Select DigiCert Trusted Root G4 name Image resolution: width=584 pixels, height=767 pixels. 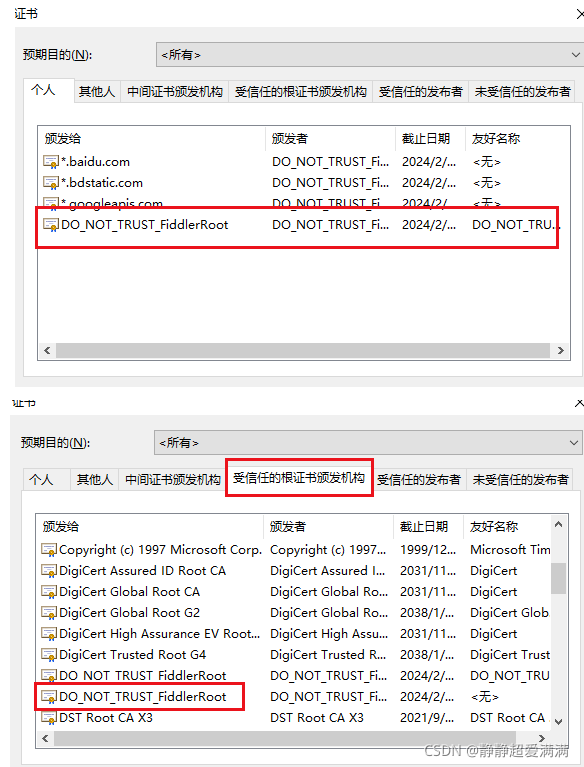pyautogui.click(x=132, y=655)
